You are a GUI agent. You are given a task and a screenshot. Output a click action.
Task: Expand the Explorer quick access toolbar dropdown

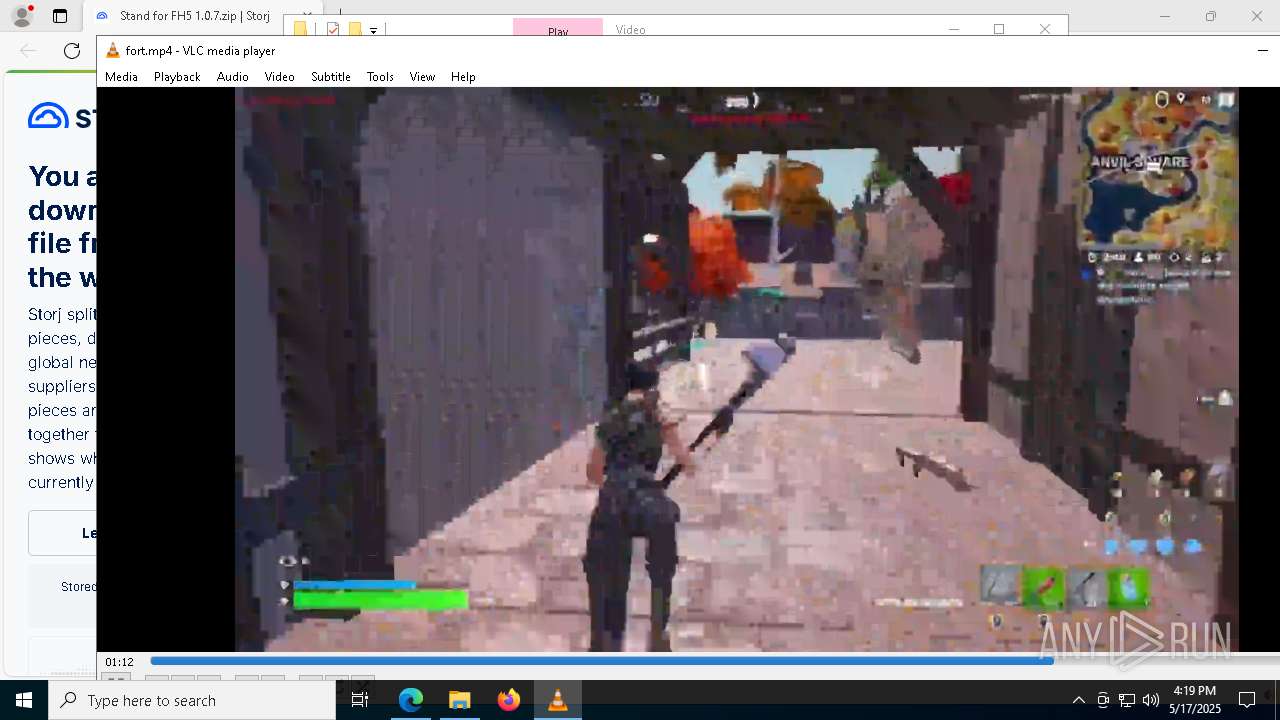(374, 30)
